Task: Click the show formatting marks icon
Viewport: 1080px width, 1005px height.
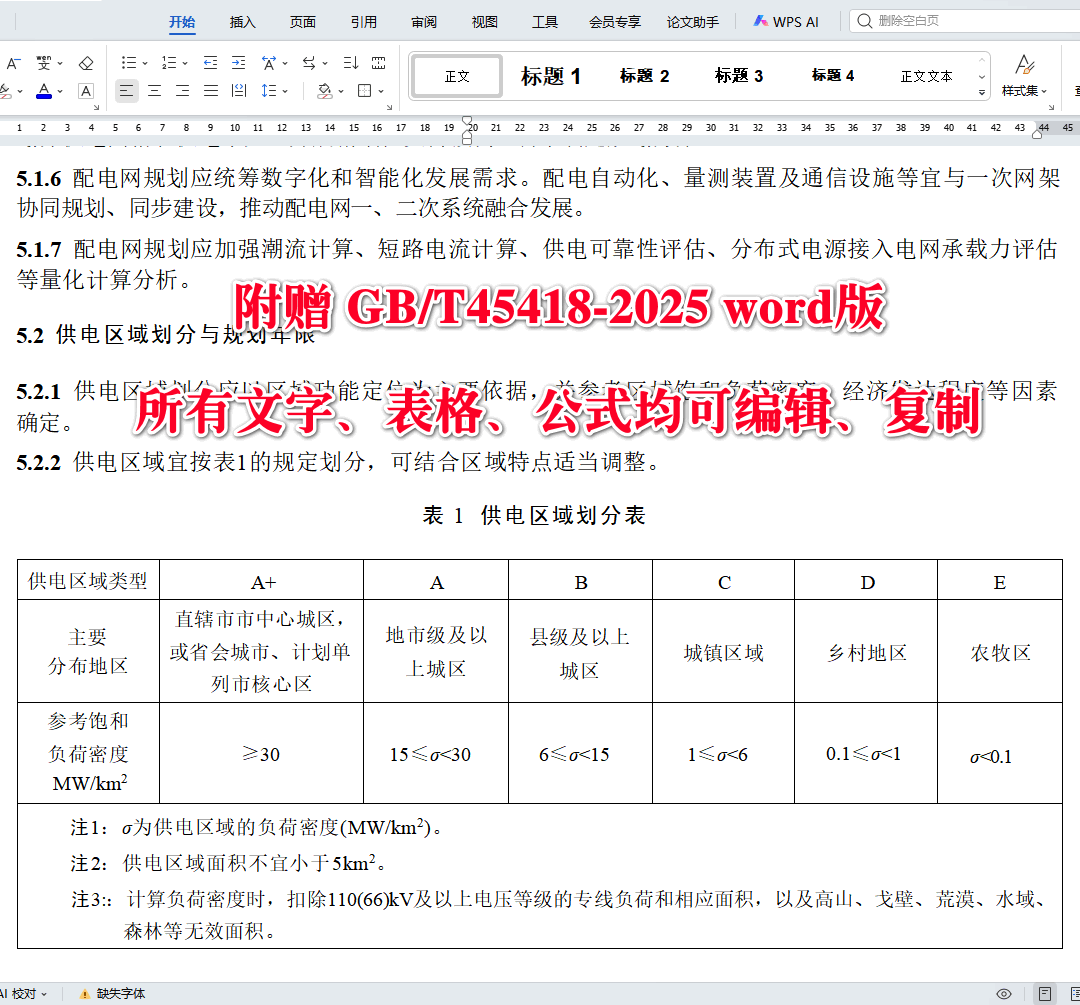Action: pos(379,63)
